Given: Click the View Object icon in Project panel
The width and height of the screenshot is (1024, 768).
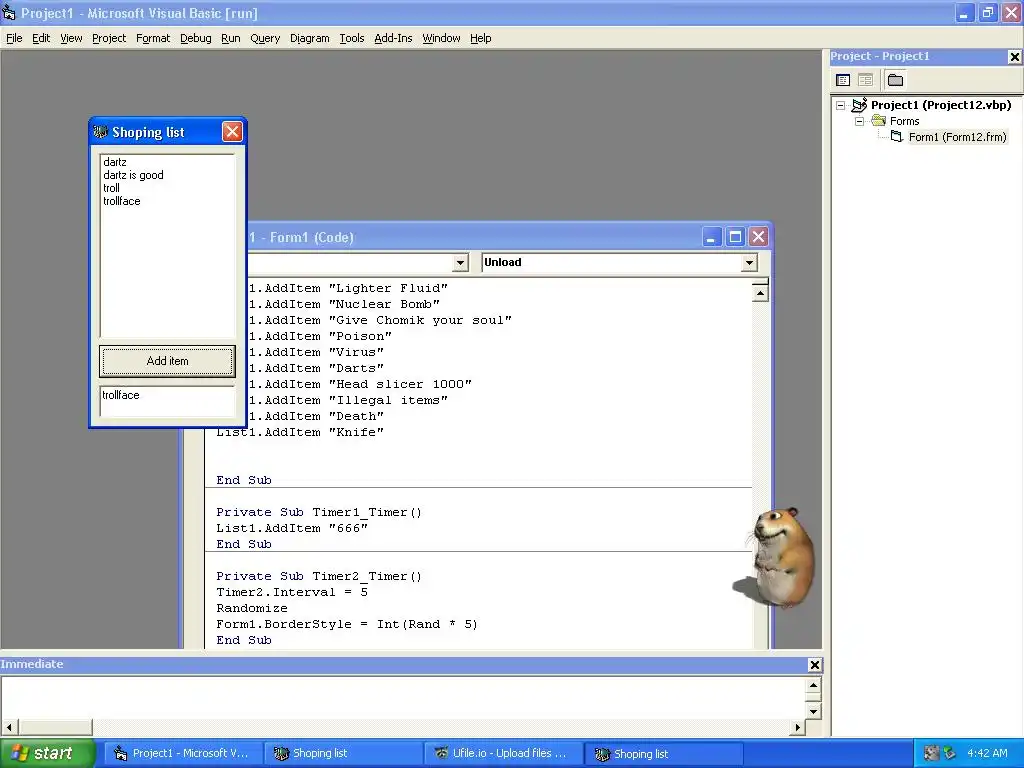Looking at the screenshot, I should coord(865,80).
